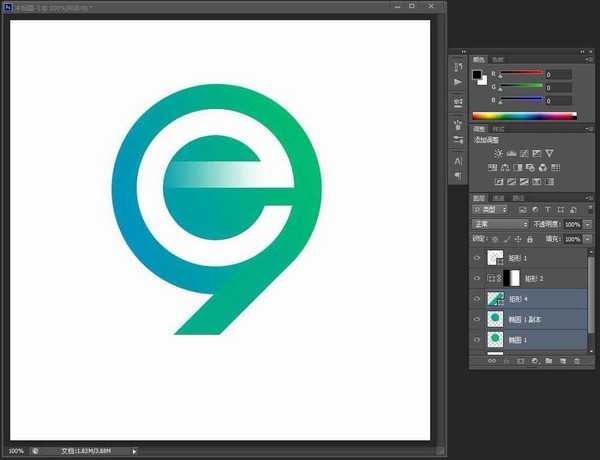The height and width of the screenshot is (460, 600).
Task: Click the link layers chain icon
Action: (491, 360)
